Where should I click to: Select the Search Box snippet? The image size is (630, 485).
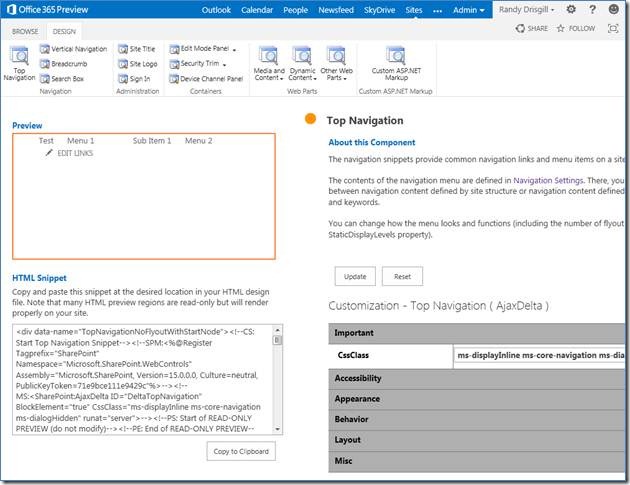tap(62, 79)
